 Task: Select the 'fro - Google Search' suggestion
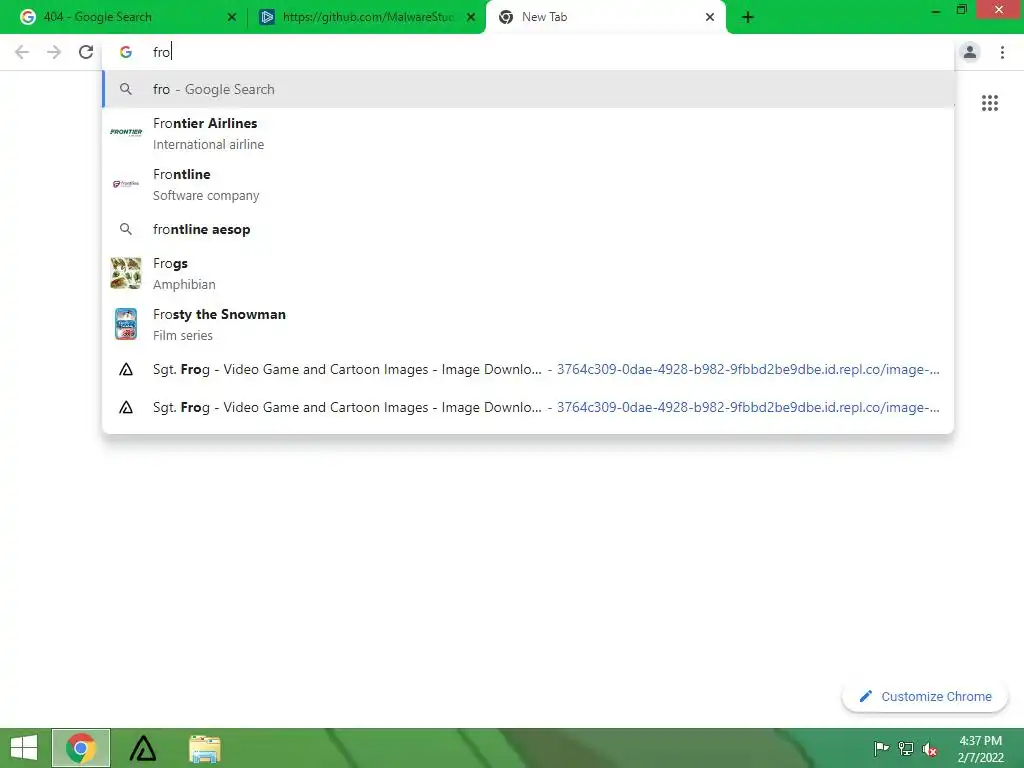point(528,89)
